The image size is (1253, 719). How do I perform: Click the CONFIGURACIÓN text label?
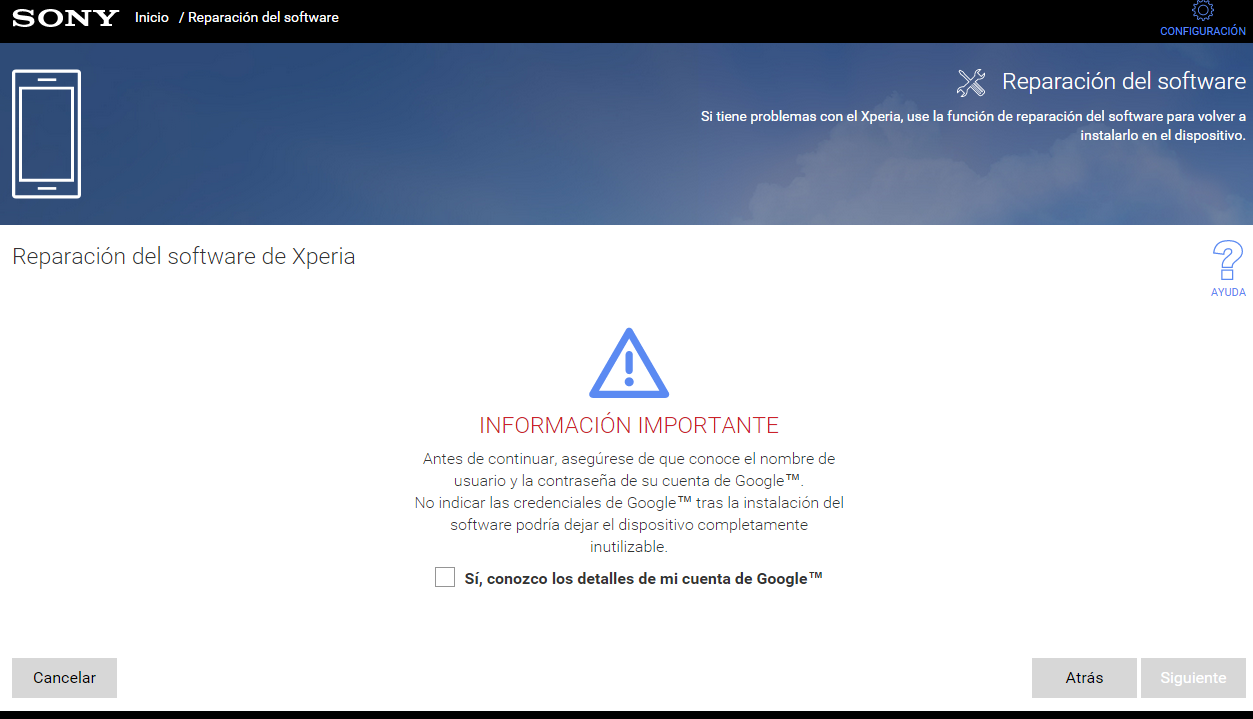point(1202,32)
